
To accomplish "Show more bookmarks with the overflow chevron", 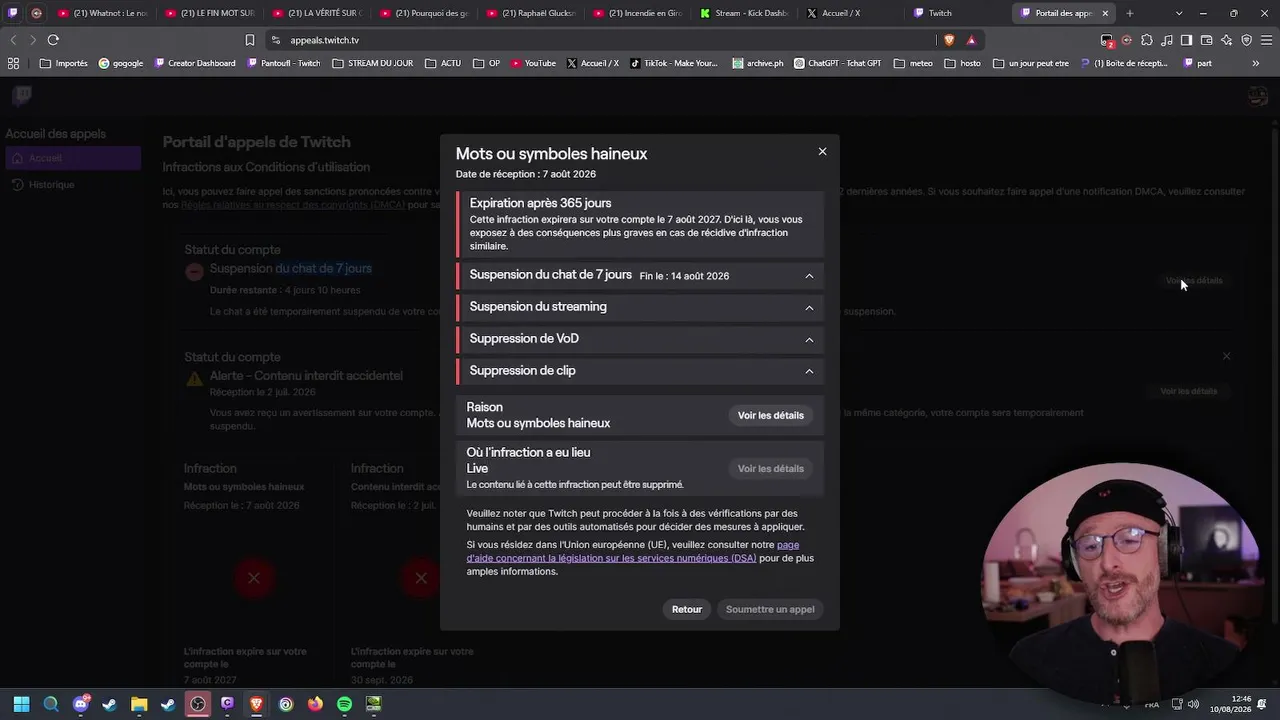I will 1256,63.
